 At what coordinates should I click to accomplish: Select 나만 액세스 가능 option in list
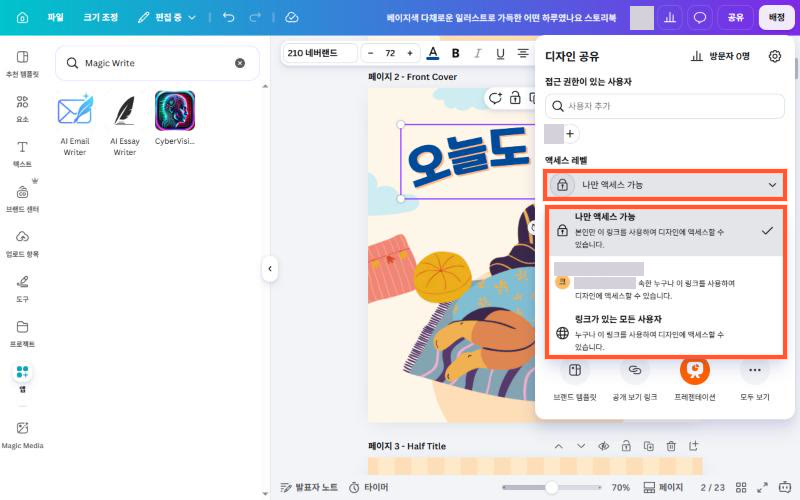[x=664, y=231]
